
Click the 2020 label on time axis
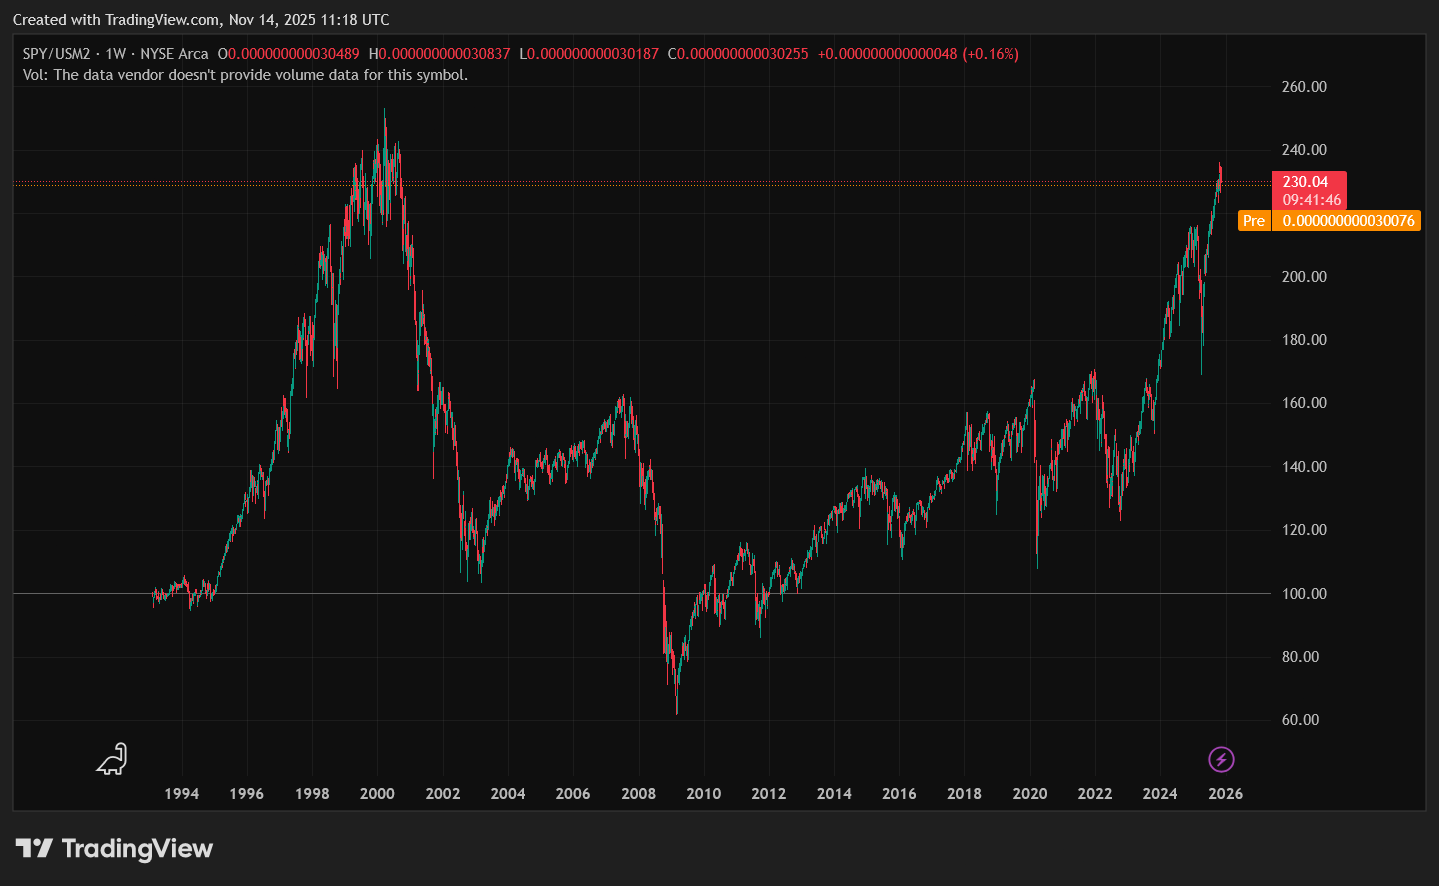(1030, 794)
